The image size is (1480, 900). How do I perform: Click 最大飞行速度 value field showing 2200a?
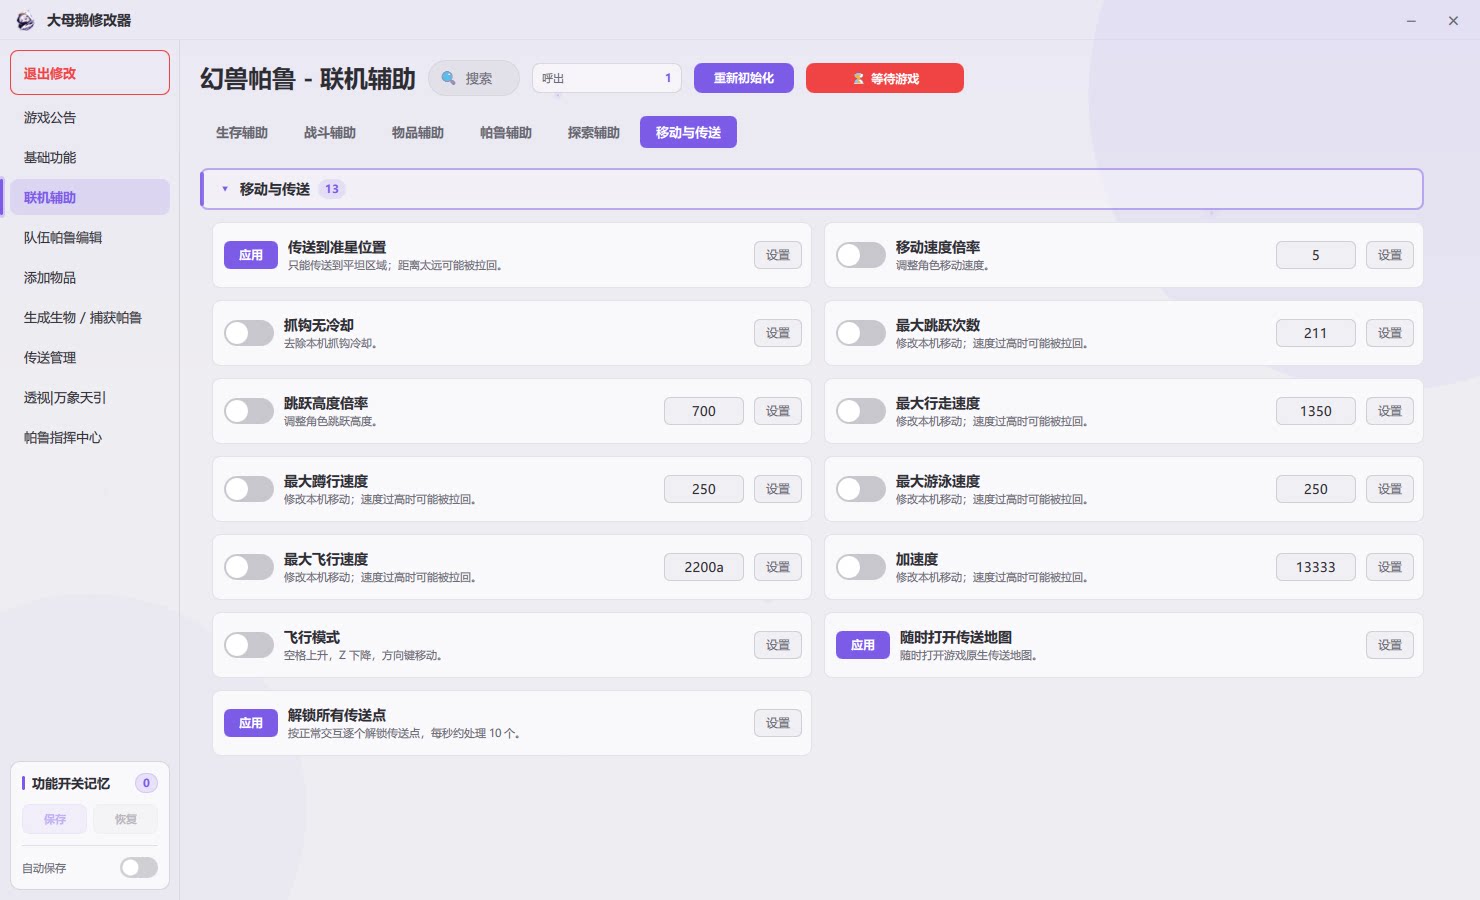click(x=704, y=567)
